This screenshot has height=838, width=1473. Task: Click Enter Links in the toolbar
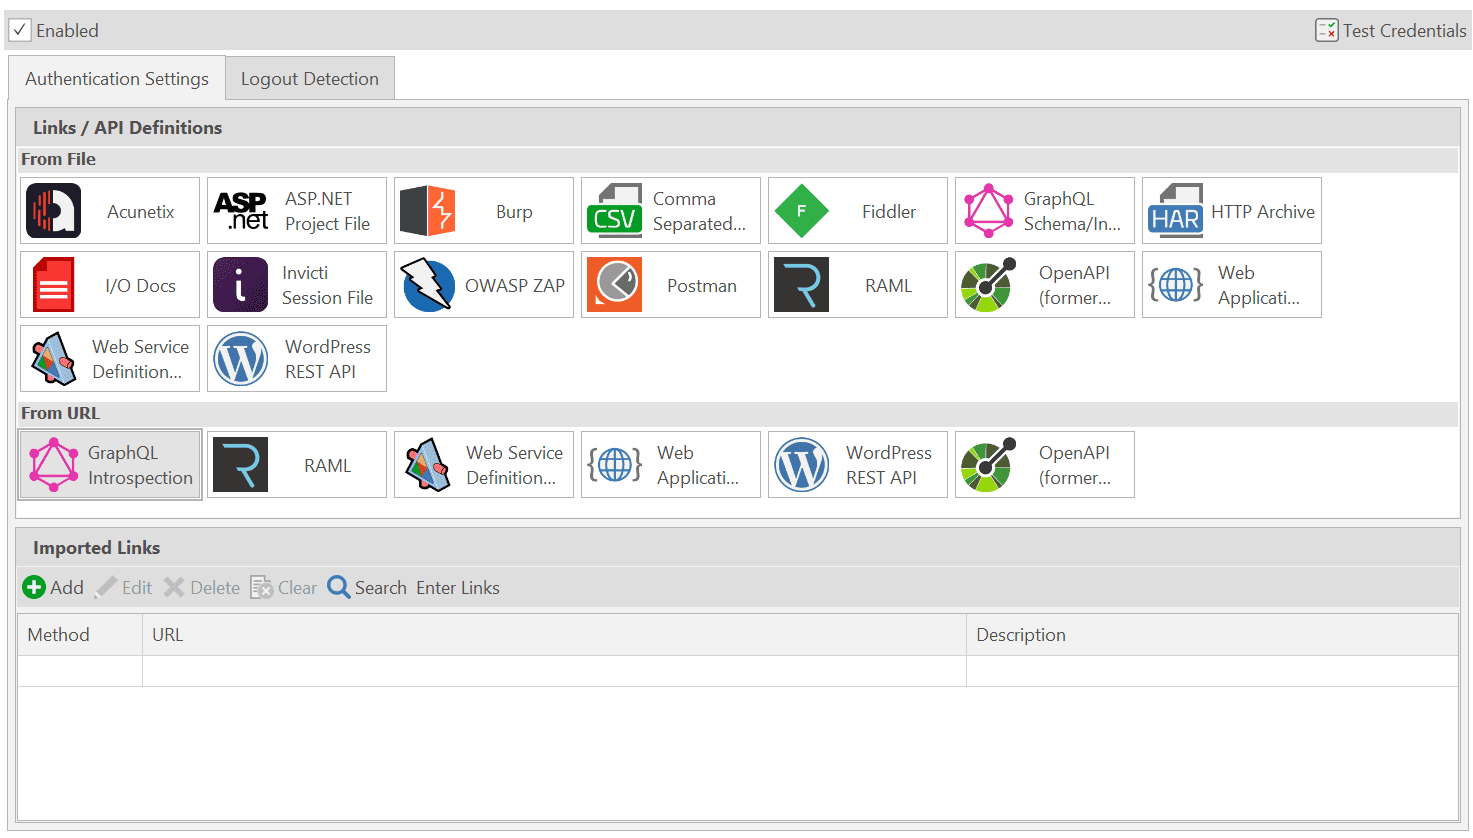point(458,588)
